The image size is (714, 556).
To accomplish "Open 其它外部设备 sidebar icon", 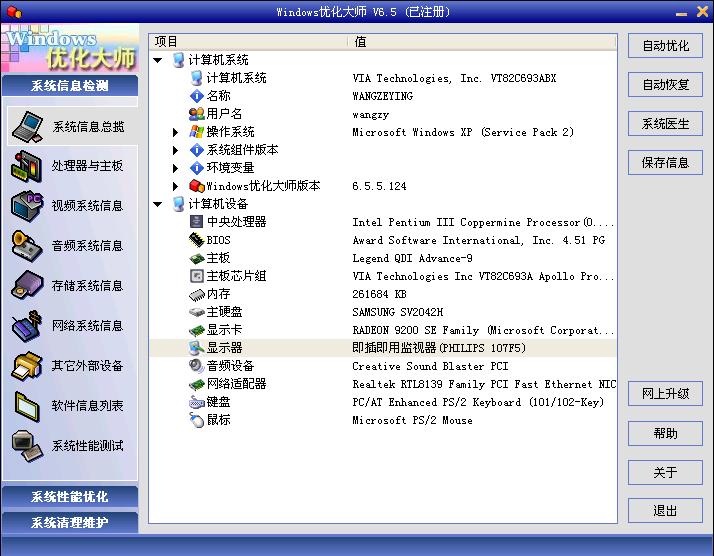I will 27,365.
